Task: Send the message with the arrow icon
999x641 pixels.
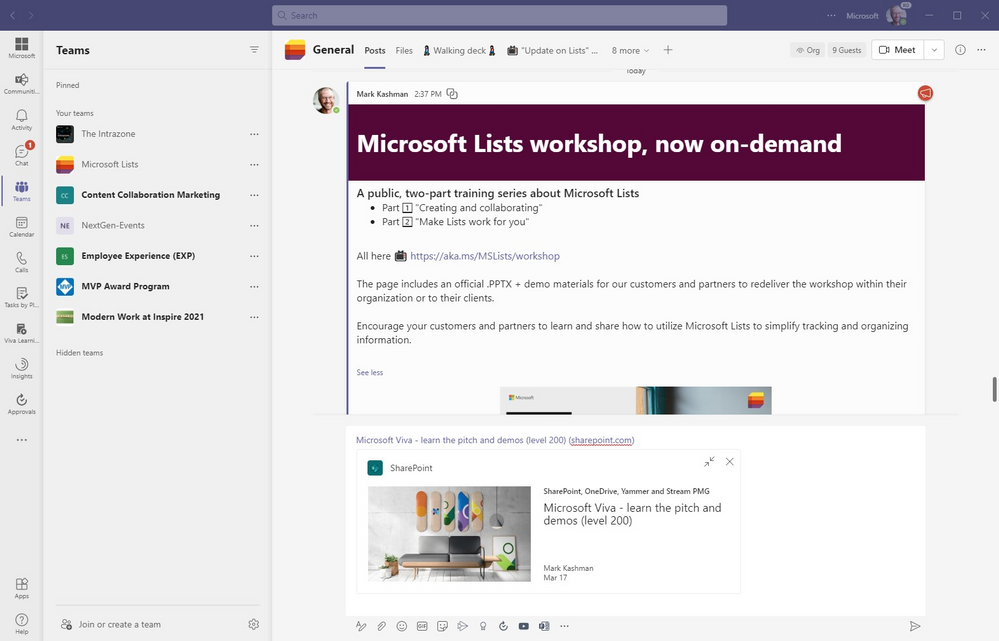Action: (x=914, y=626)
